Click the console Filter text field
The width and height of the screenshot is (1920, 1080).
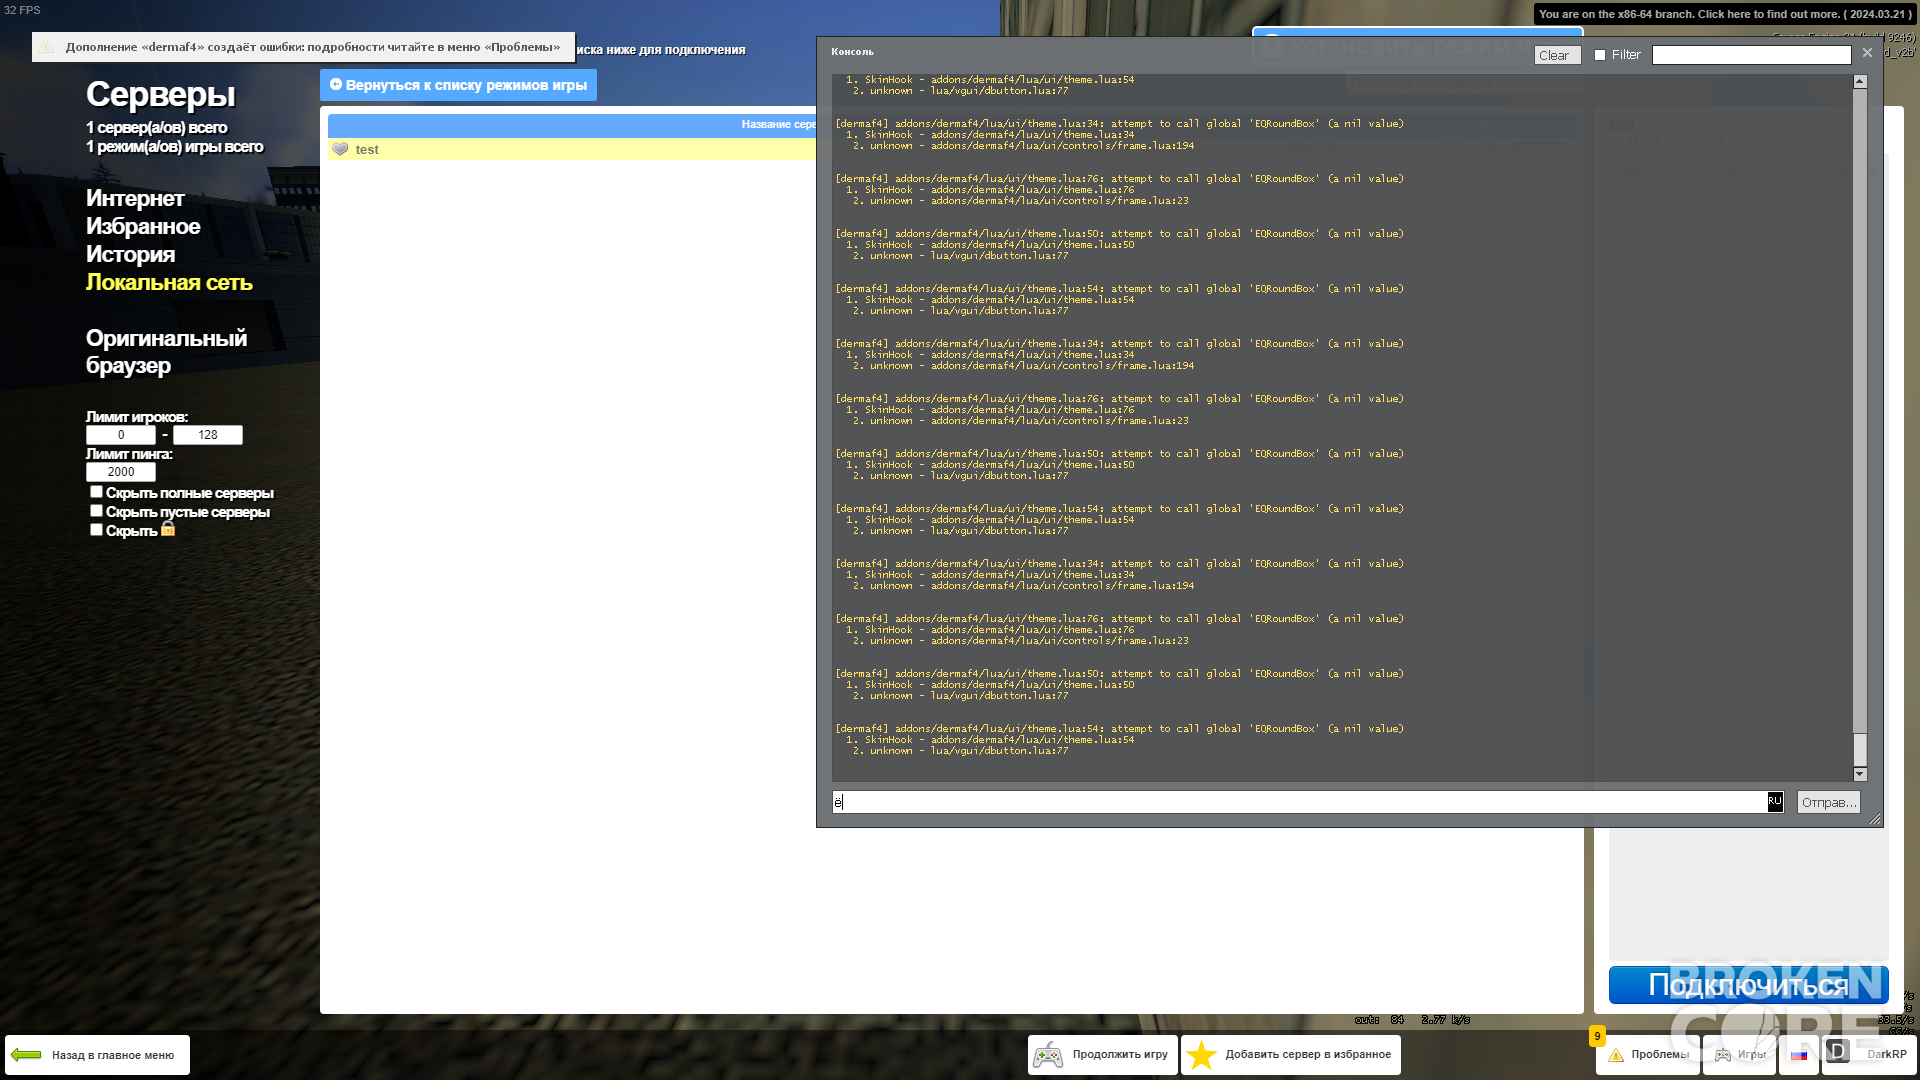click(x=1751, y=55)
